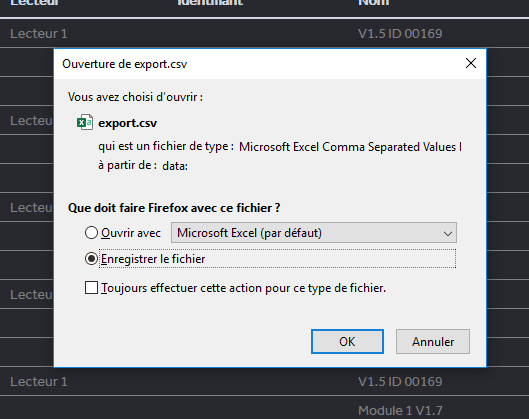Click the bold export.csv file name
The image size is (529, 419).
pos(128,123)
